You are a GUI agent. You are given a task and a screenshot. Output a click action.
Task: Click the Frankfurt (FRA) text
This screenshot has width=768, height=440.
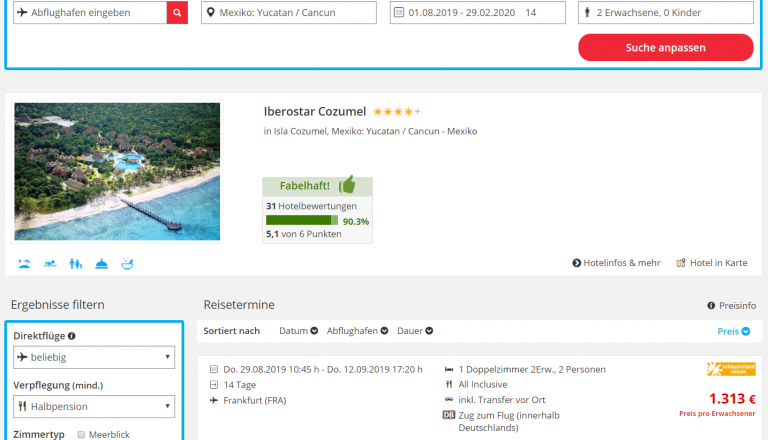click(x=255, y=400)
